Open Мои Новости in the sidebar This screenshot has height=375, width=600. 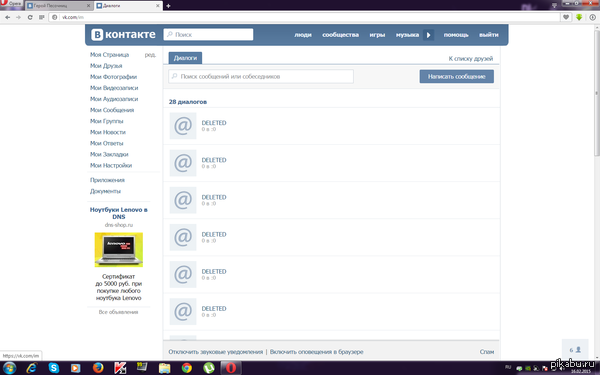(x=108, y=132)
